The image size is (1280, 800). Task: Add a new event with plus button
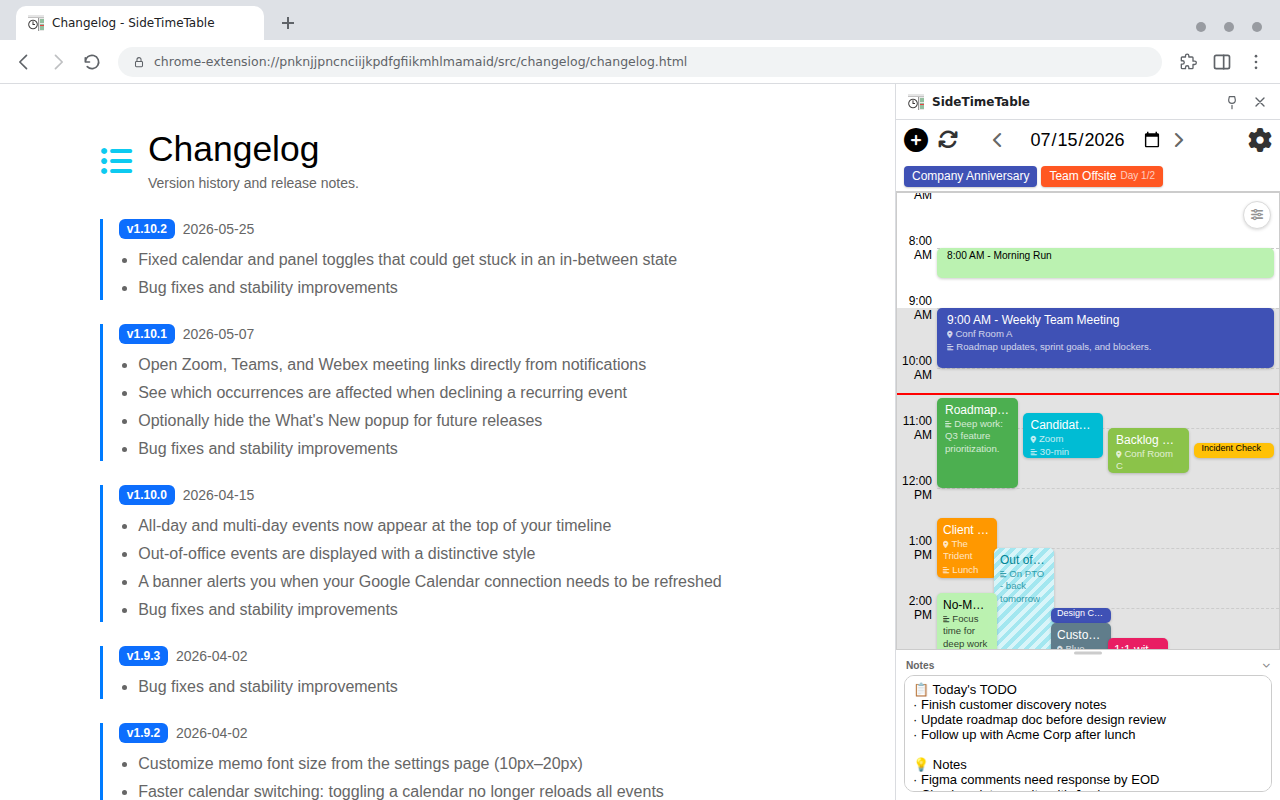point(916,140)
